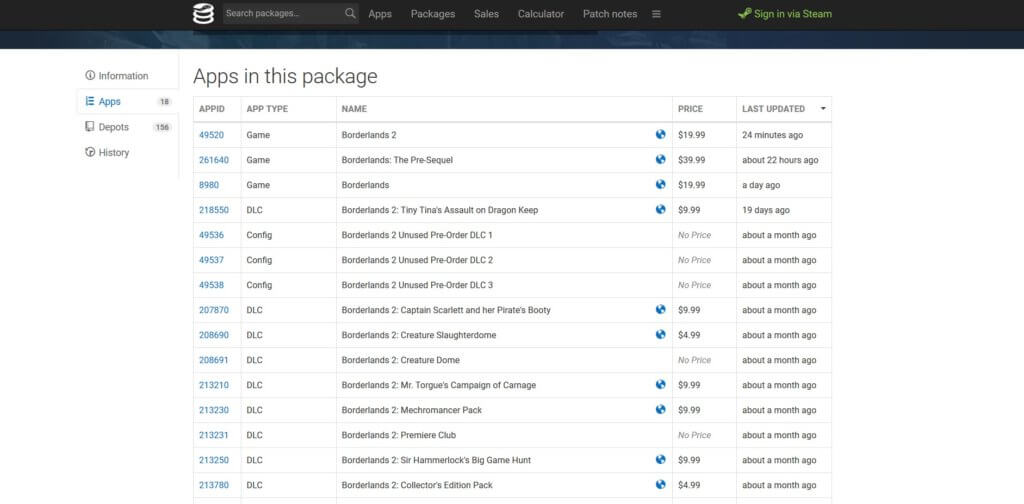Click globe icon in Borderlands 2 row

660,135
